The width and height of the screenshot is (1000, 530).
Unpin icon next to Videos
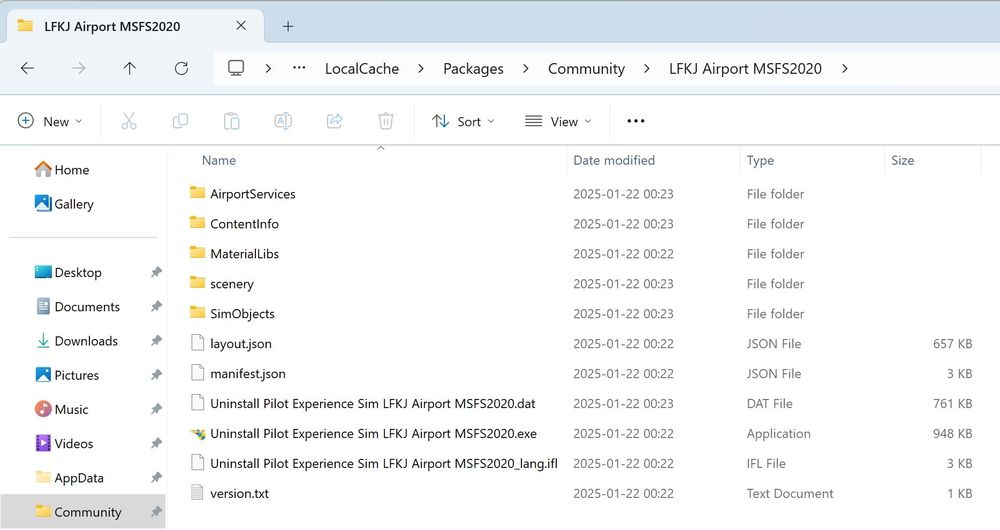(156, 444)
